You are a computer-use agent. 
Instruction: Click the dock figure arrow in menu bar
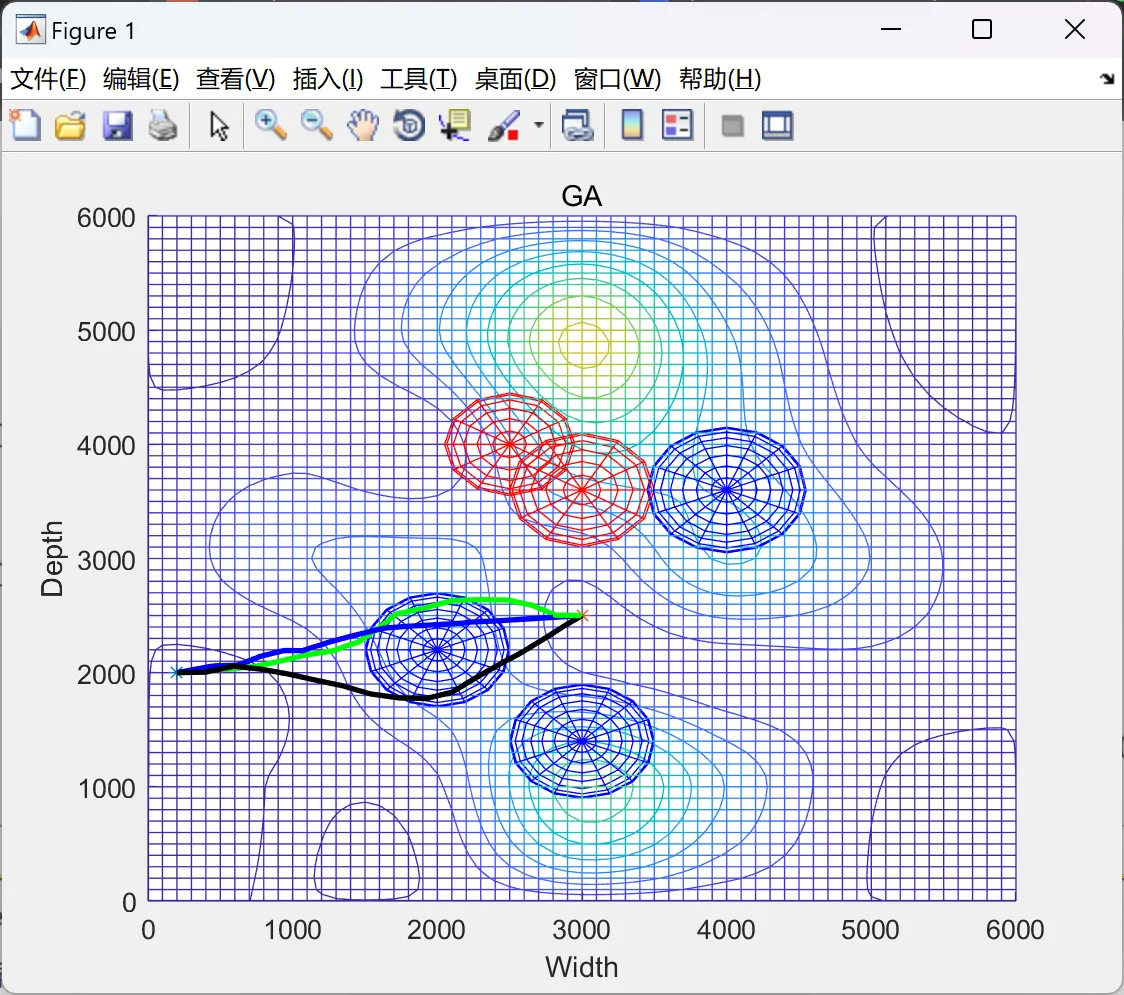[1108, 79]
